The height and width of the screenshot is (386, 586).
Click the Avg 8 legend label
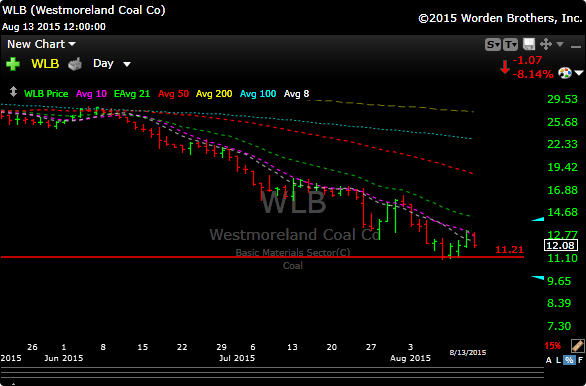296,94
